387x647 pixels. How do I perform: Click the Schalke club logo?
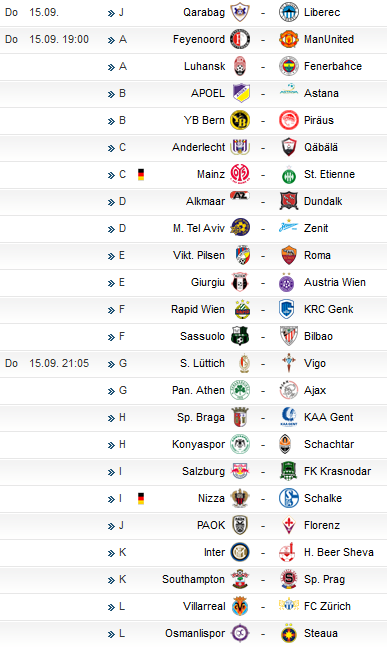(x=288, y=498)
